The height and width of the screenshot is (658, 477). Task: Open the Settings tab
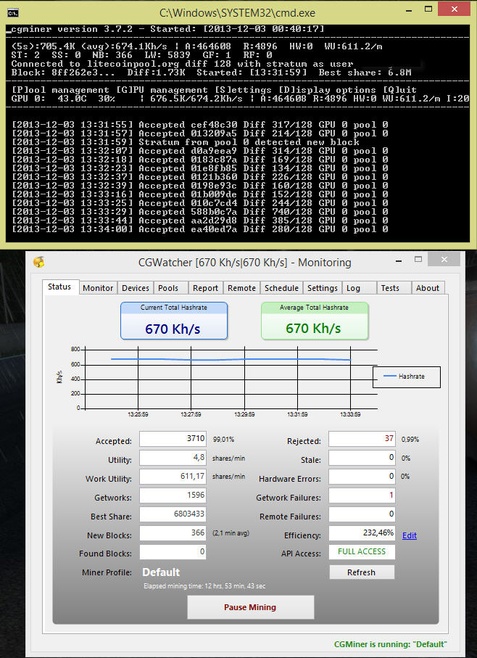(322, 288)
